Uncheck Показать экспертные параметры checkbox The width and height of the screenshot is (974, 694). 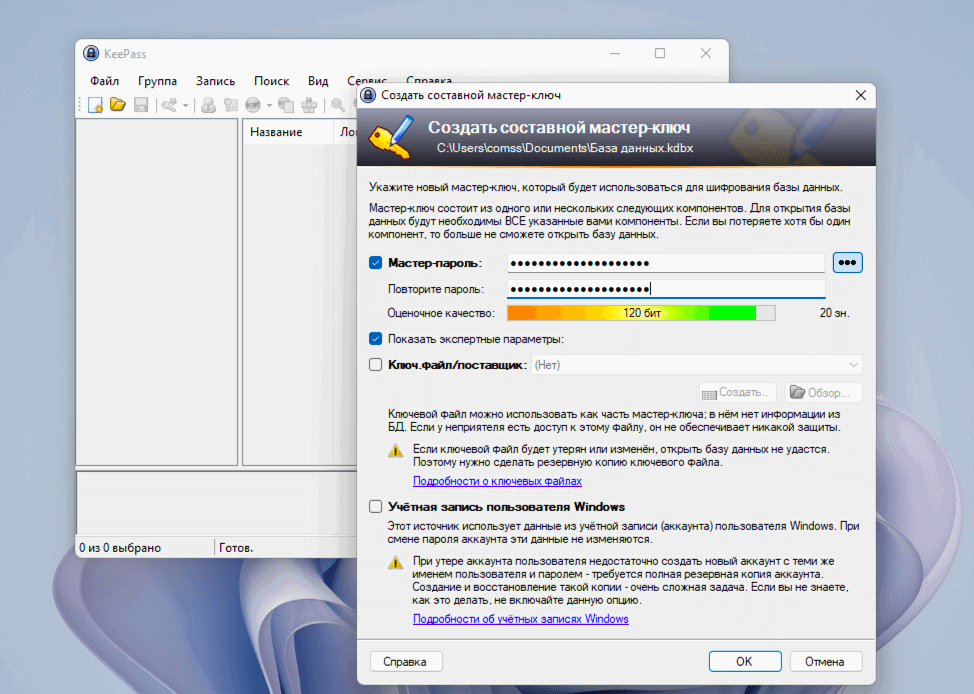(x=375, y=339)
